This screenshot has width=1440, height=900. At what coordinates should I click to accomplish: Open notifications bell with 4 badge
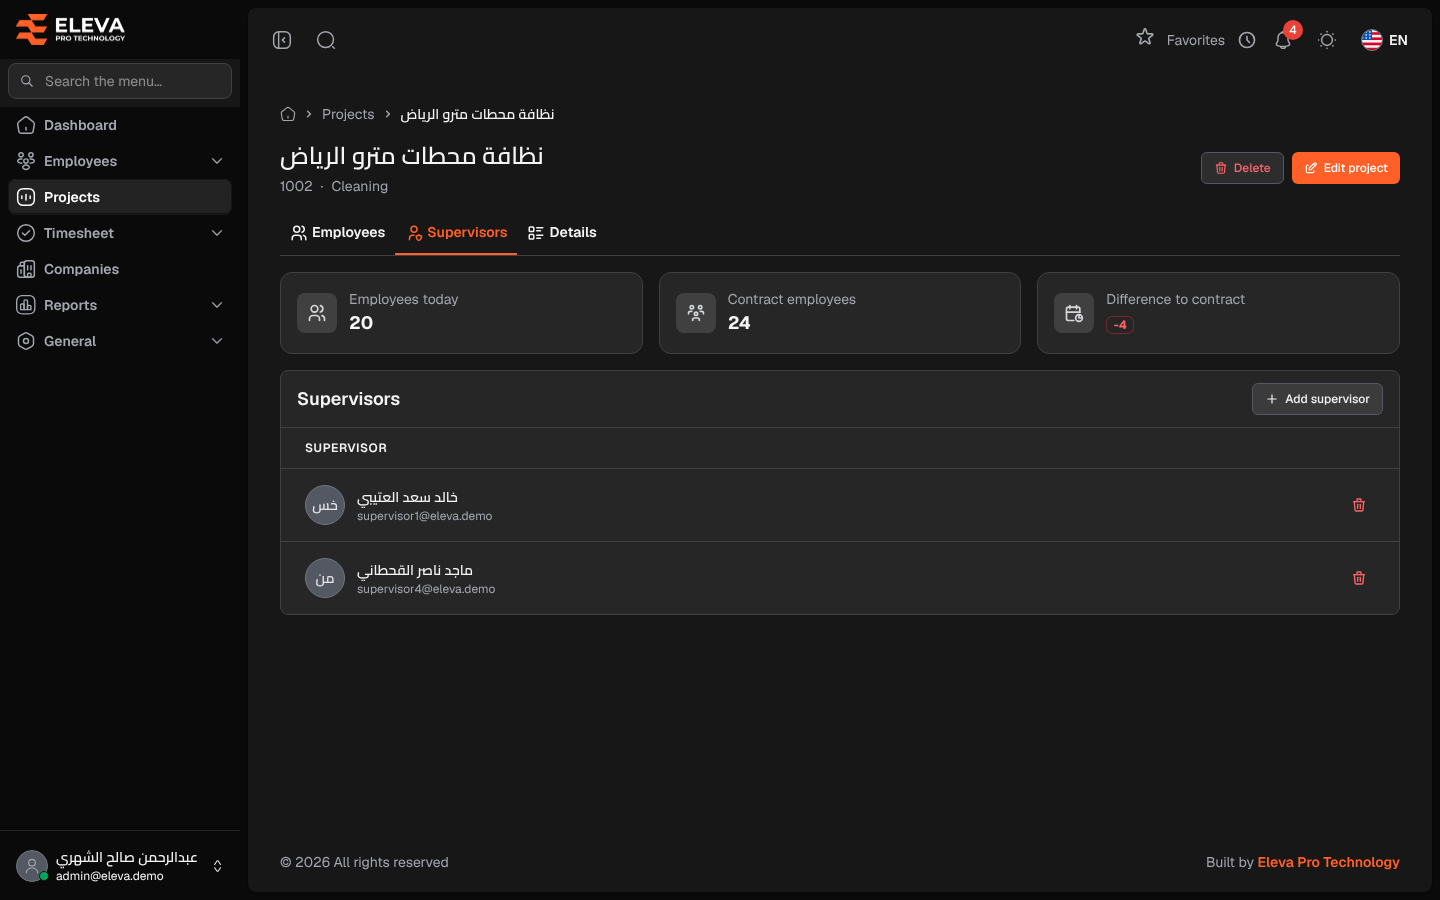[x=1283, y=40]
